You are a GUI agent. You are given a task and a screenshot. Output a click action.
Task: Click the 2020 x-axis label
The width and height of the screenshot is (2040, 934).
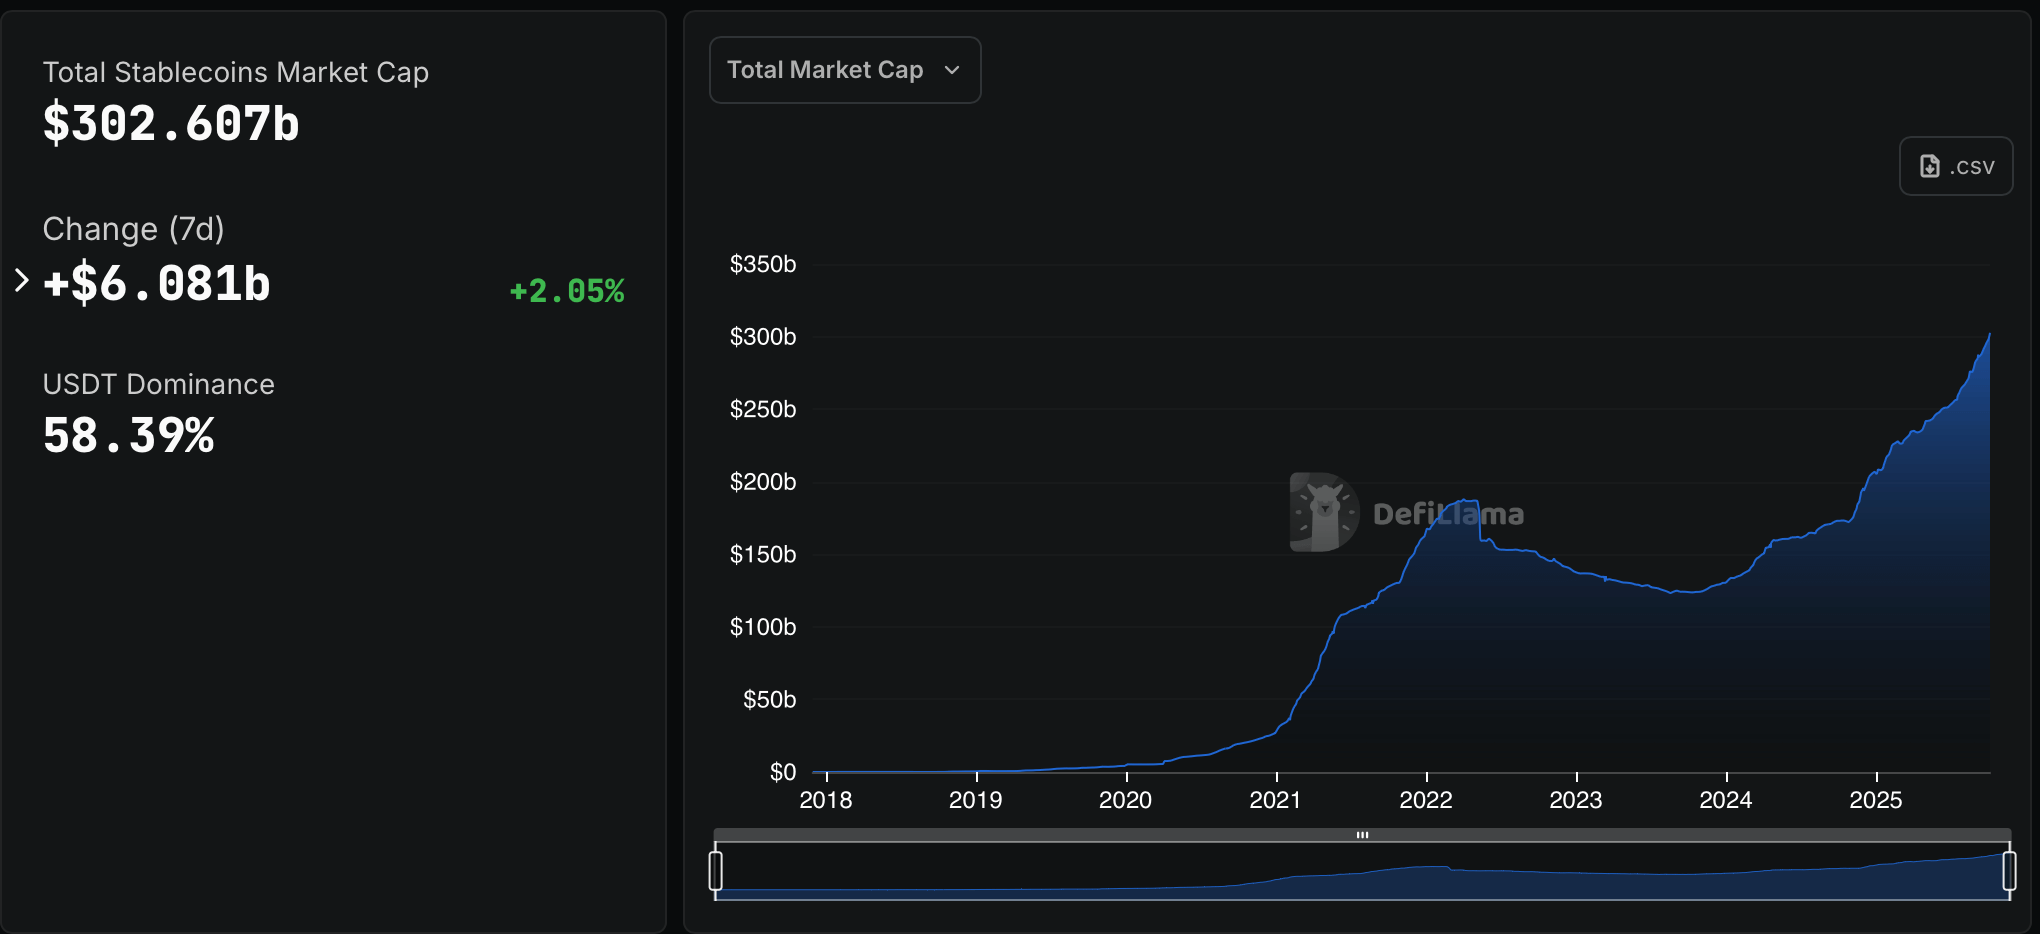[1126, 800]
